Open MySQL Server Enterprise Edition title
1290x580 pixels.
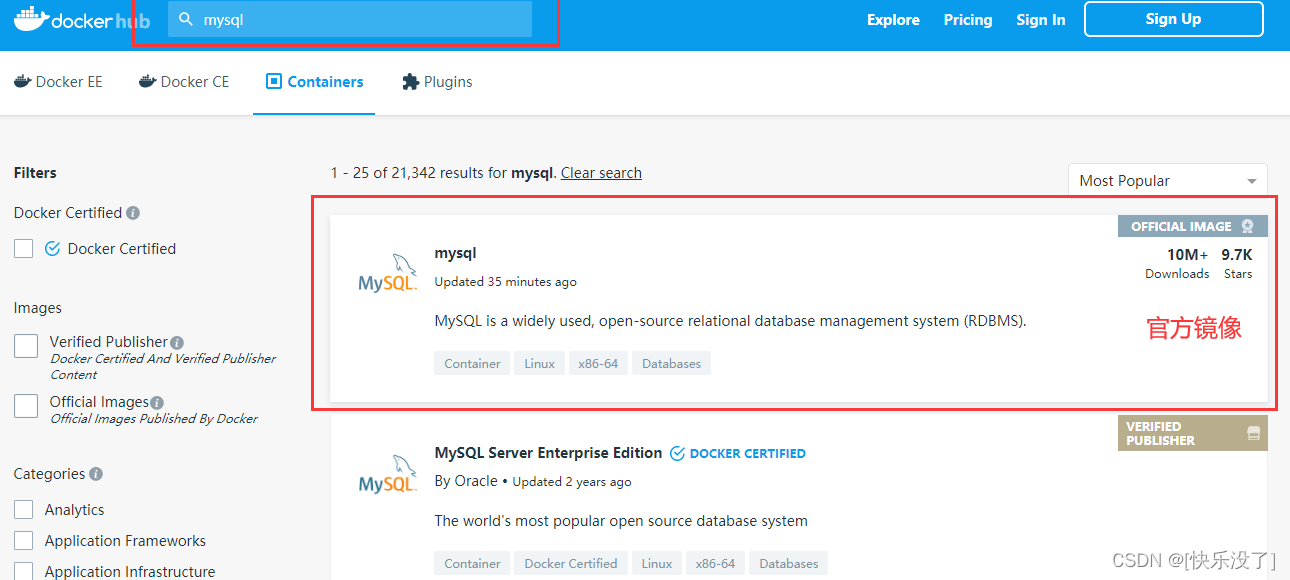[548, 453]
